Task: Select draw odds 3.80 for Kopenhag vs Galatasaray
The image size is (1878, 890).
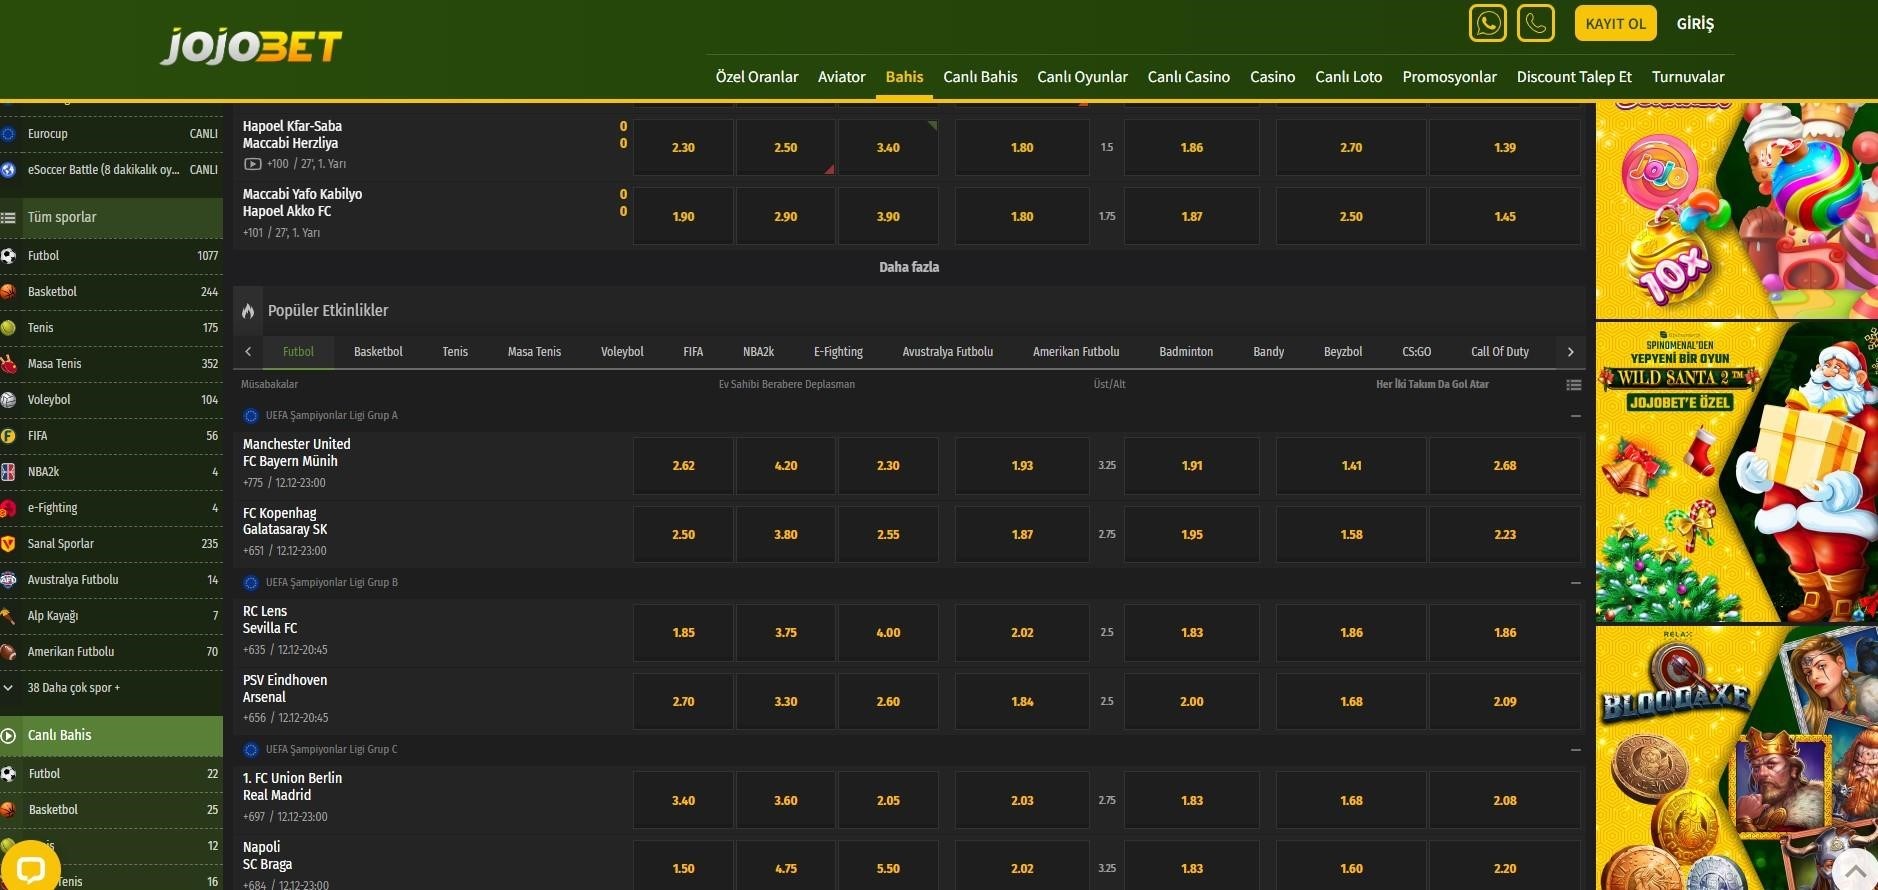Action: 786,535
